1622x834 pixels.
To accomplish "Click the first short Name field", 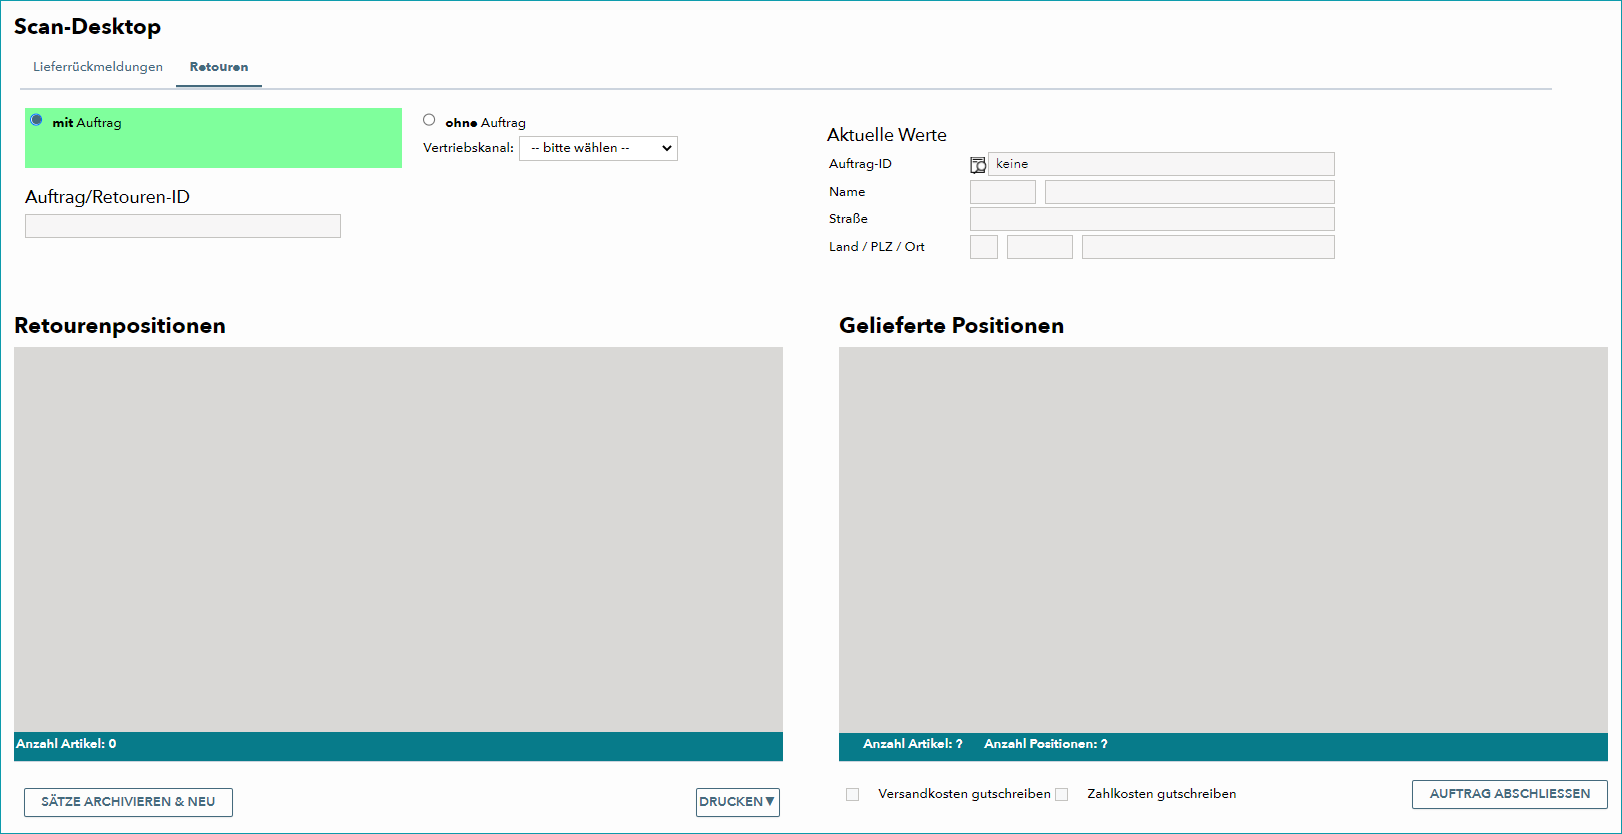I will (x=1003, y=192).
